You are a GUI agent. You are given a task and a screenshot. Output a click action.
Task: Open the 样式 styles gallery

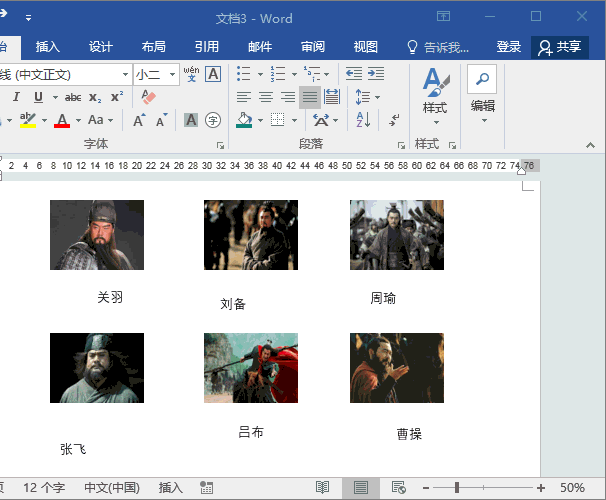(x=435, y=96)
